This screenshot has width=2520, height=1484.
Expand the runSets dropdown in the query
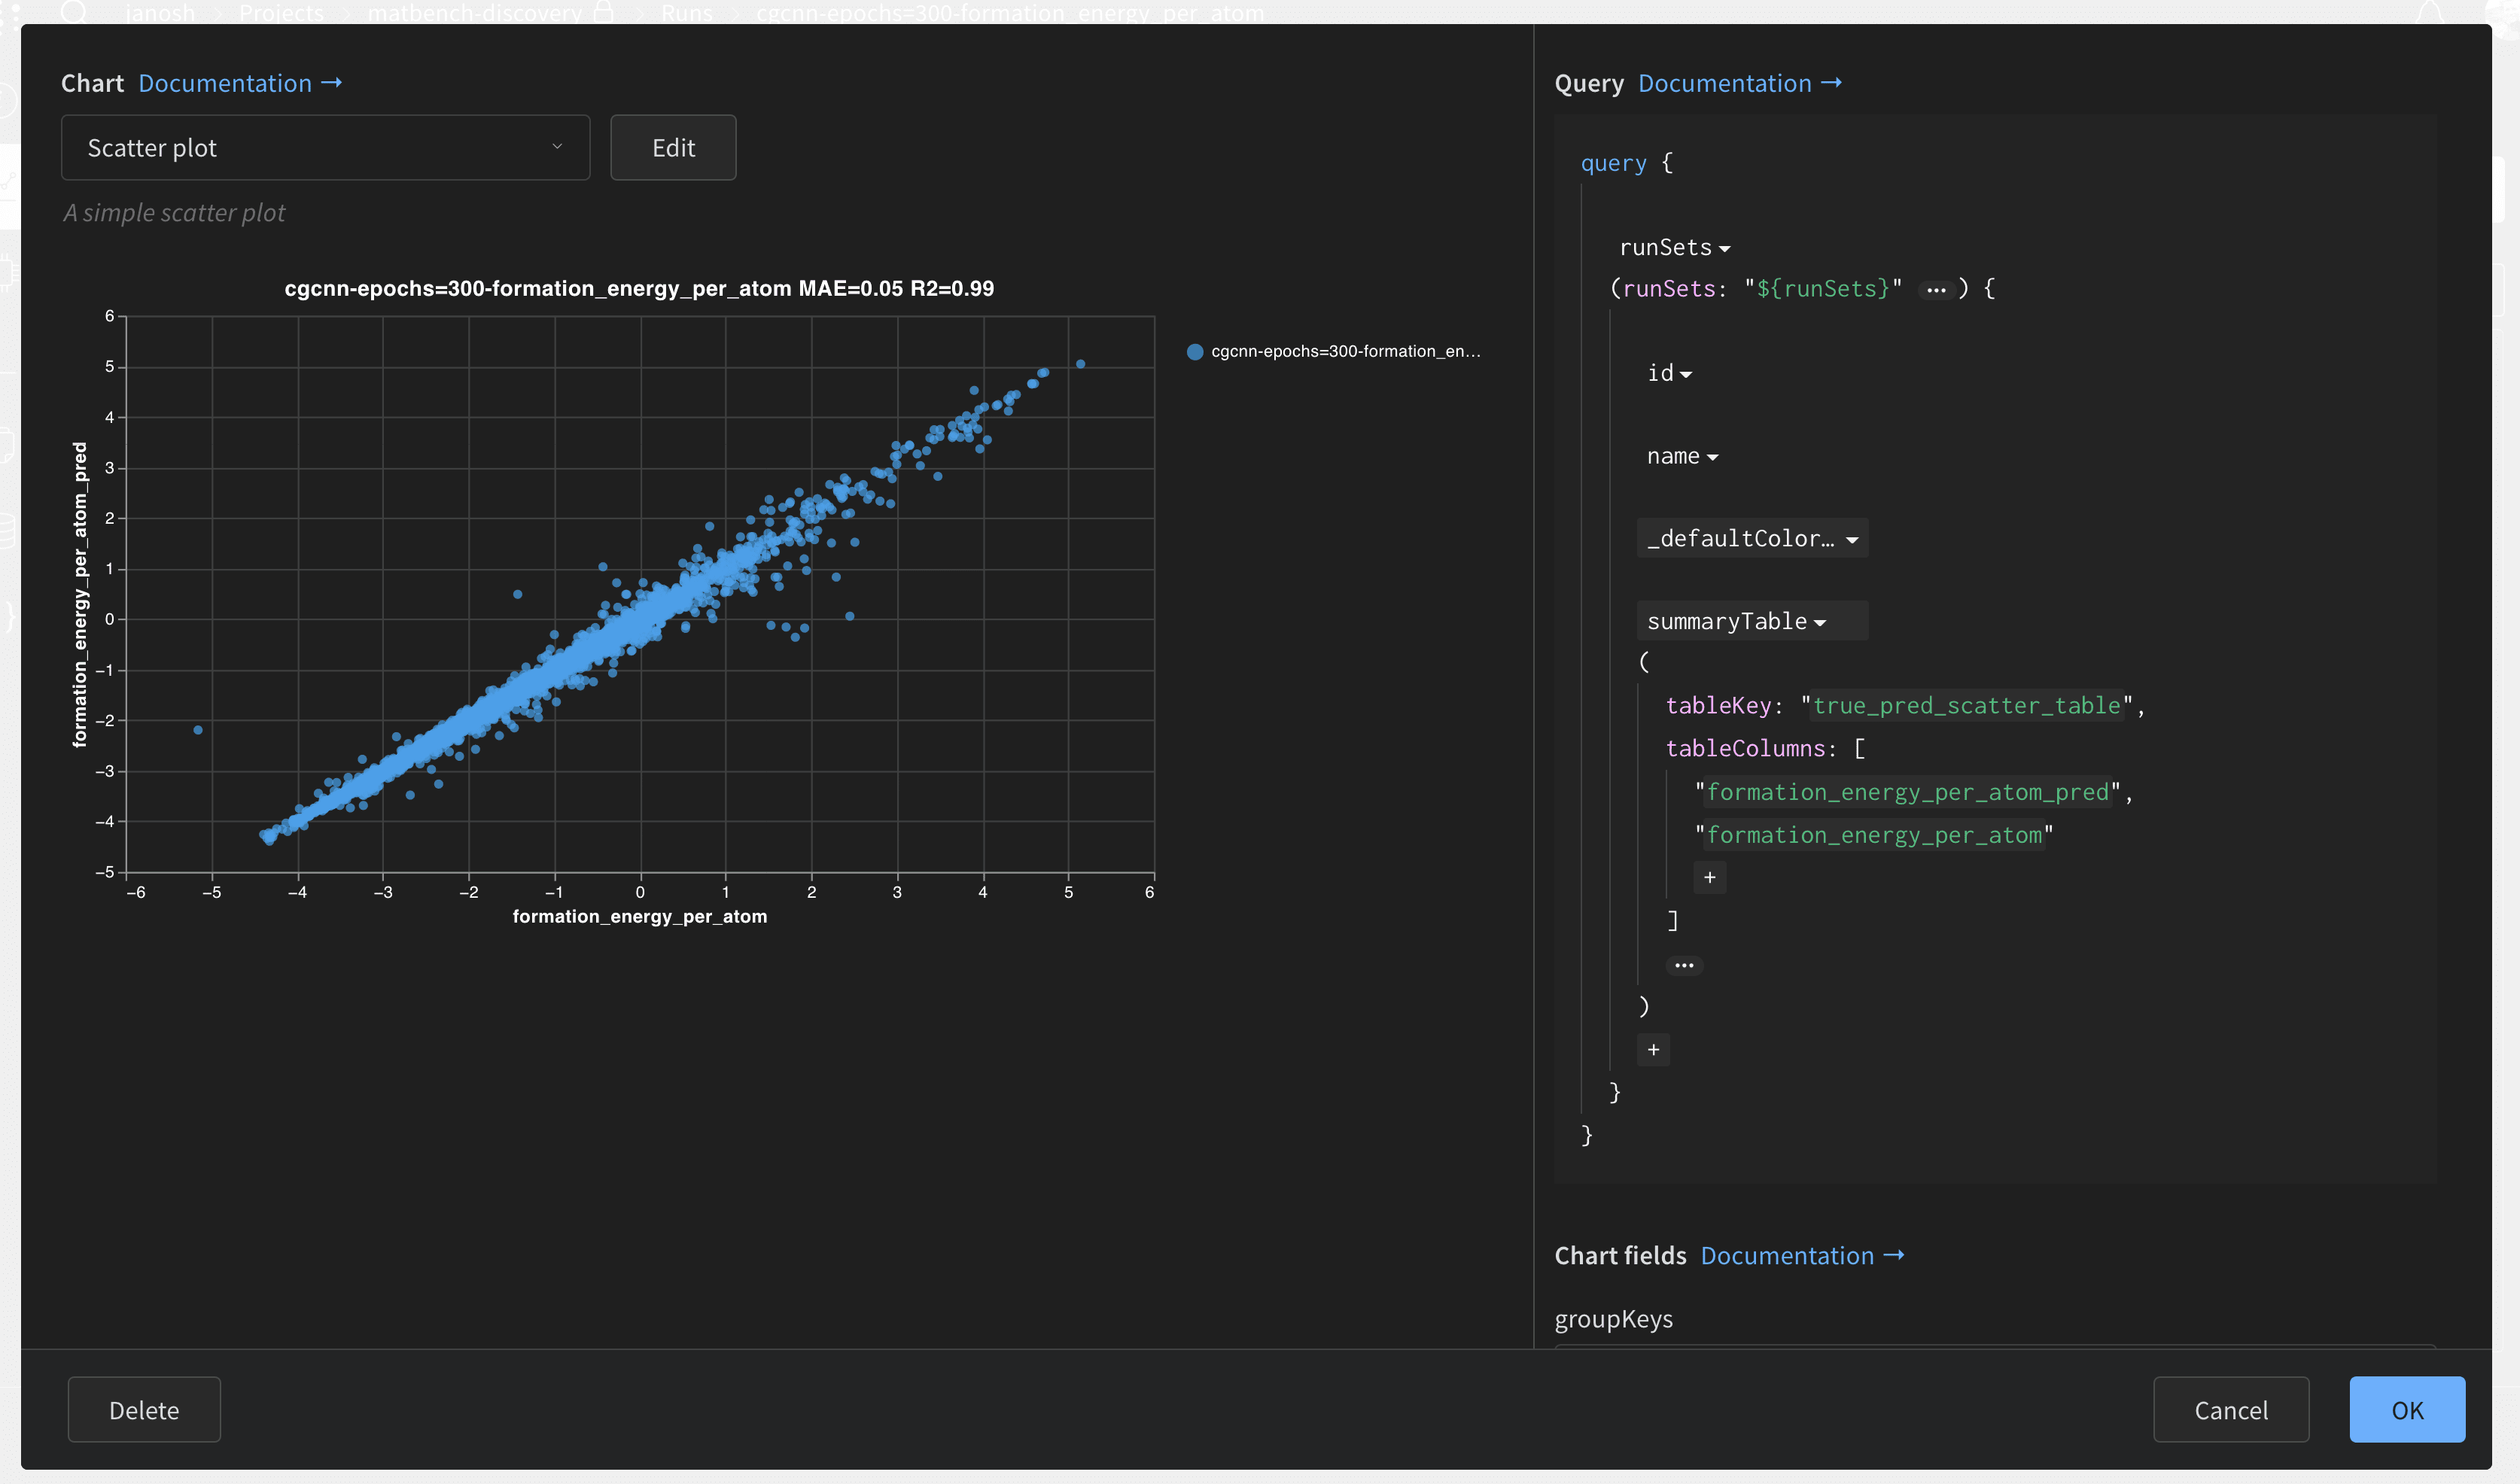point(1725,247)
